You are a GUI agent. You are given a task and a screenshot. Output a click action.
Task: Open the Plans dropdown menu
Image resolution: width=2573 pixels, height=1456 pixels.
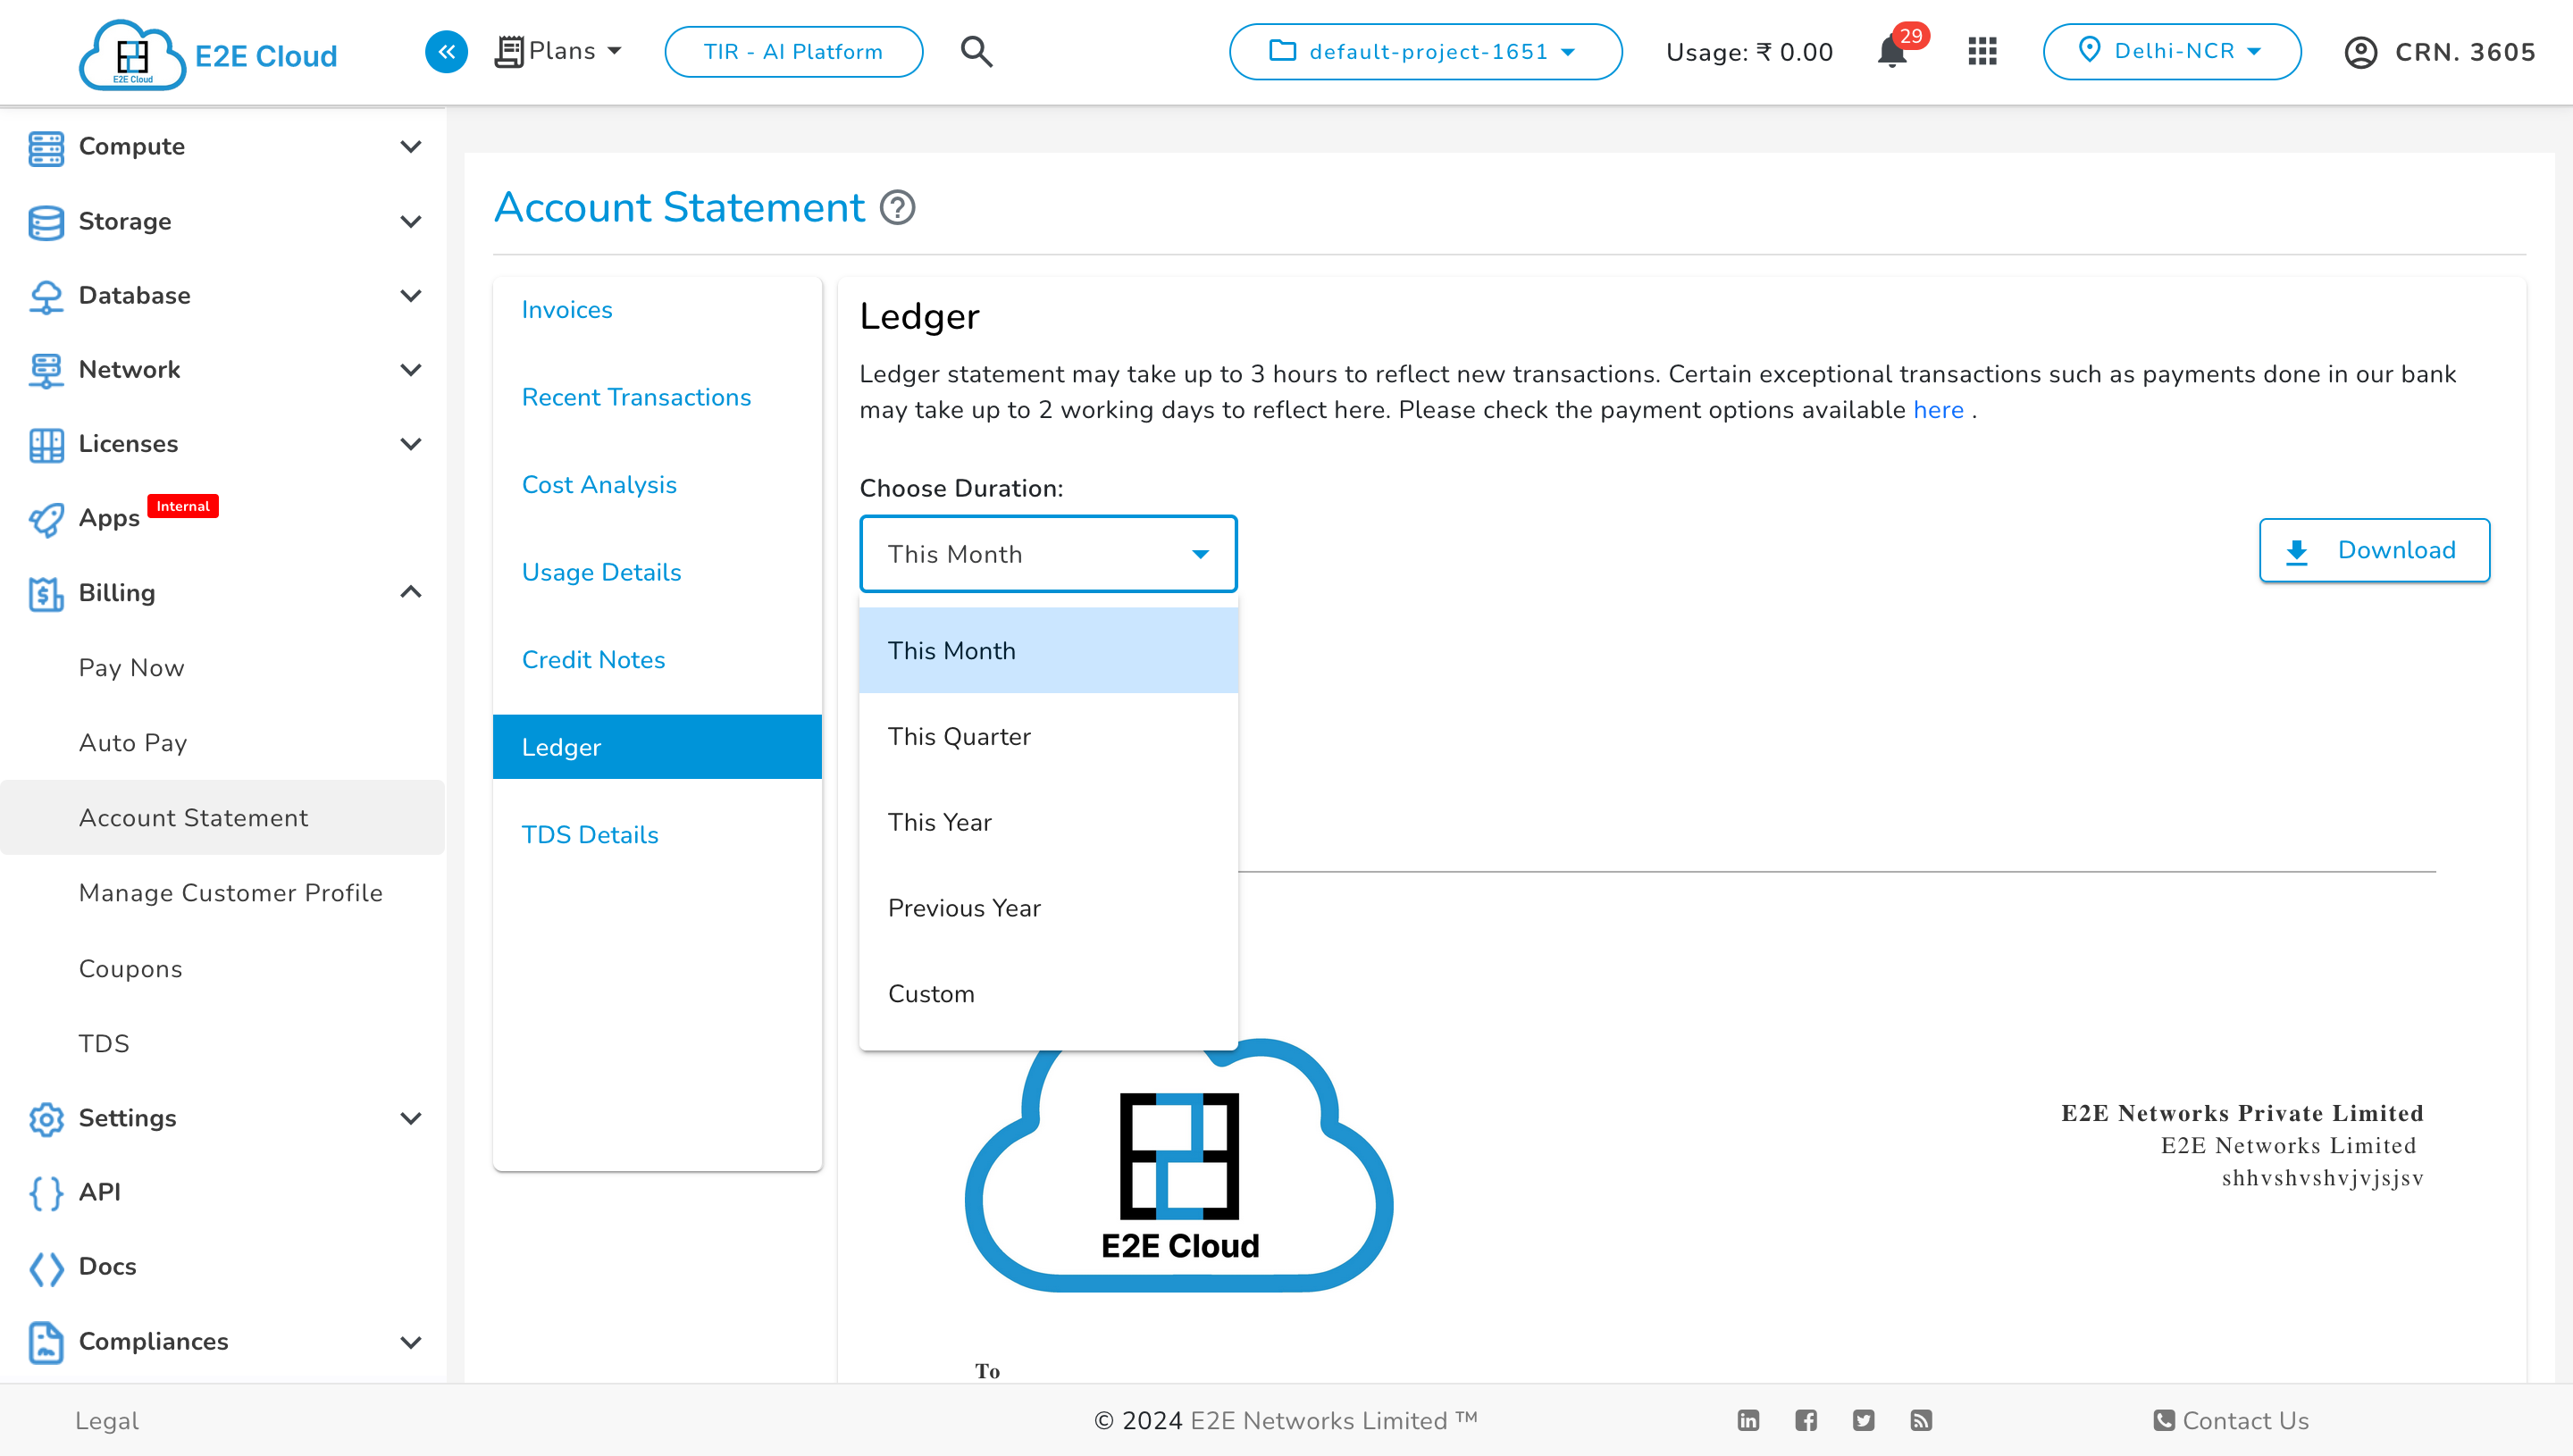point(559,51)
